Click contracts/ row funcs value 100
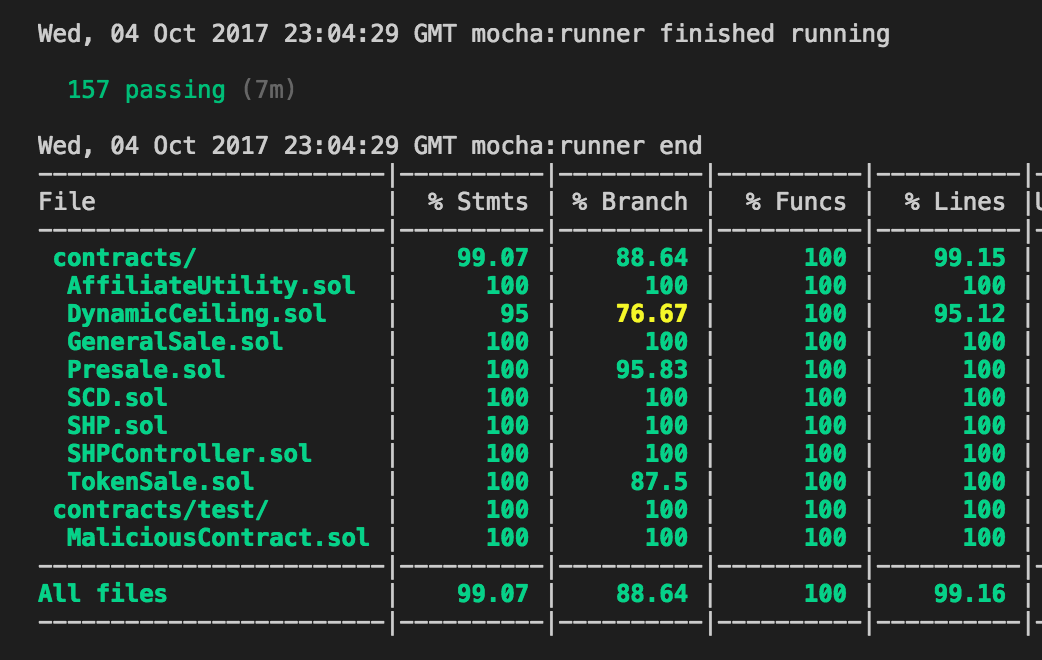1042x660 pixels. tap(825, 258)
